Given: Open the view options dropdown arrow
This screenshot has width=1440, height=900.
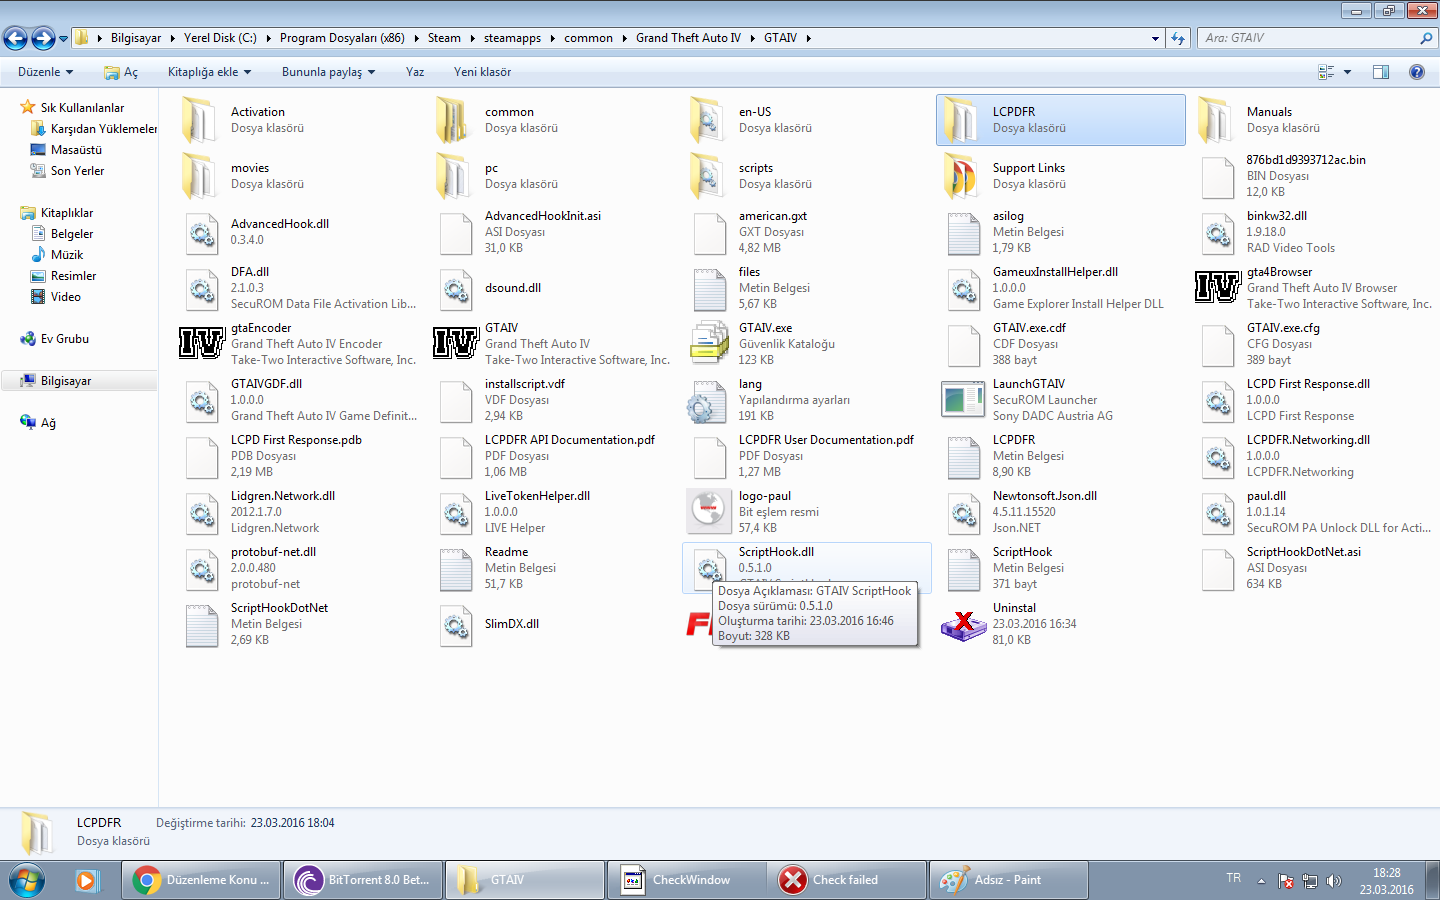Looking at the screenshot, I should [1347, 72].
